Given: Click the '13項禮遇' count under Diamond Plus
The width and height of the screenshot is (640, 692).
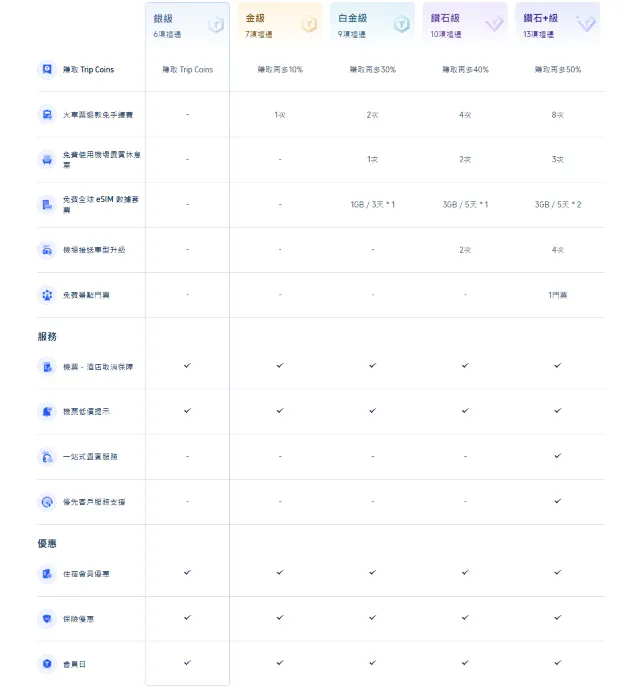Looking at the screenshot, I should [x=538, y=34].
